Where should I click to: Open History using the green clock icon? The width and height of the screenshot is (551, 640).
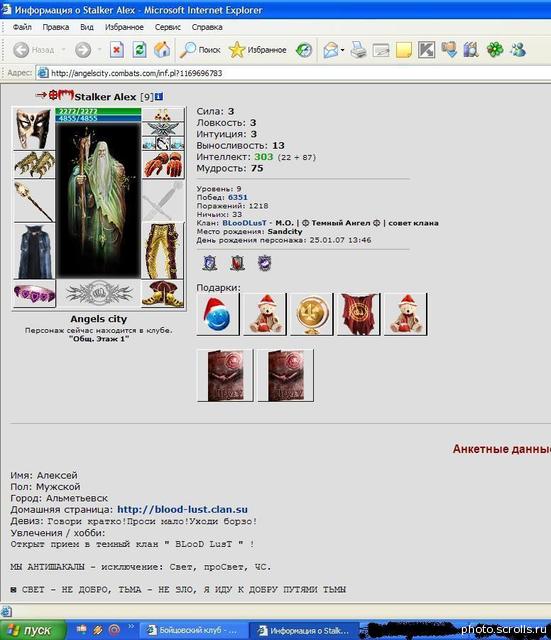point(304,50)
